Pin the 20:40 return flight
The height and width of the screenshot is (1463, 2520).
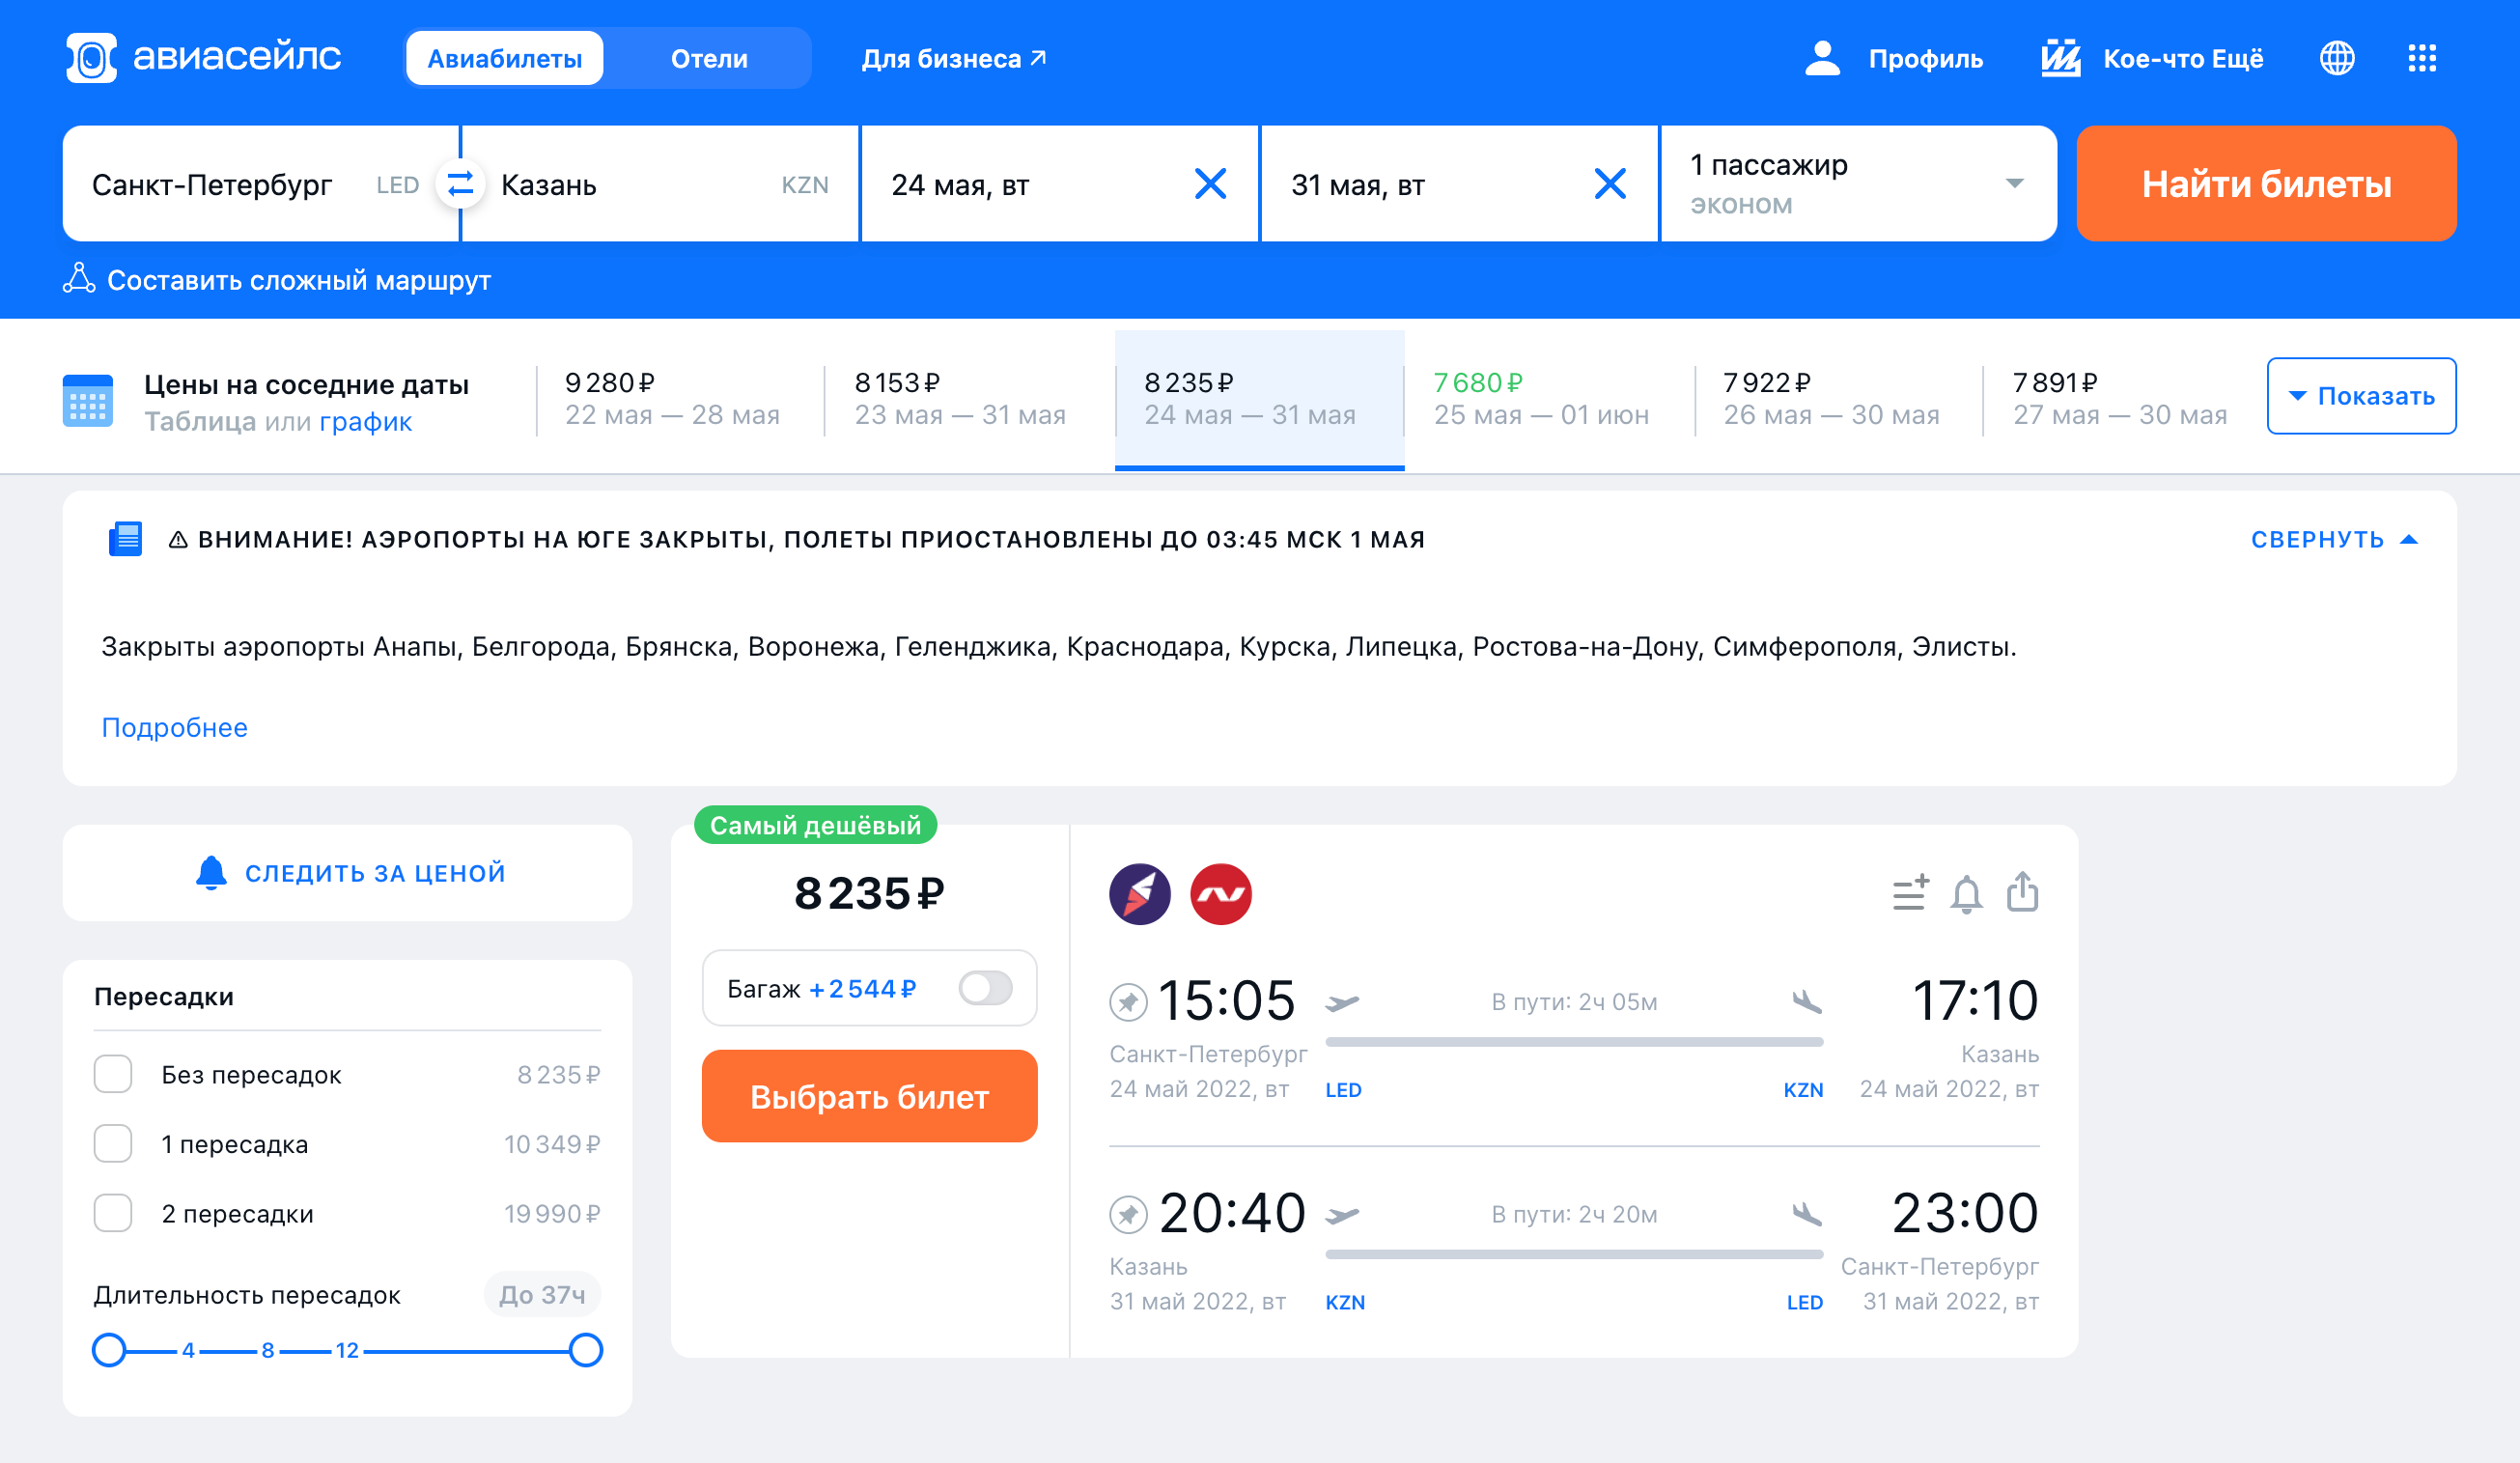click(x=1128, y=1214)
